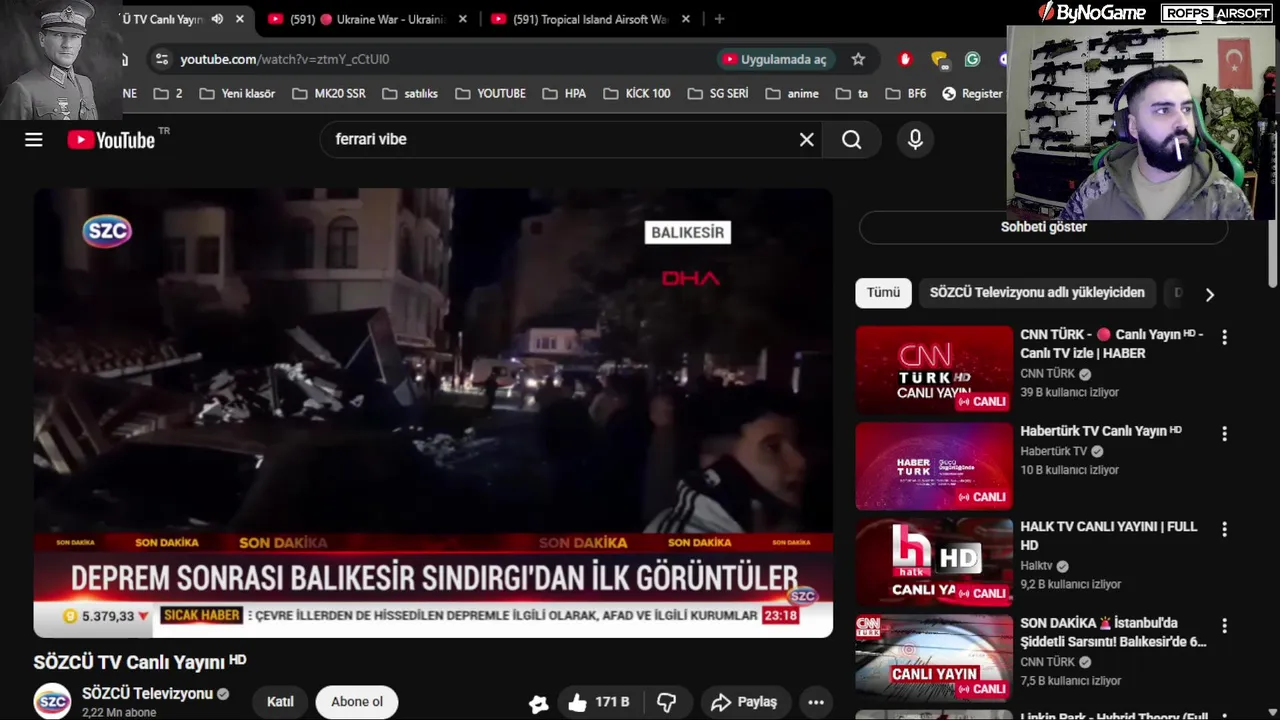Open options for CNN TÜRK Canlı Yayın video
This screenshot has height=720, width=1280.
(x=1224, y=337)
